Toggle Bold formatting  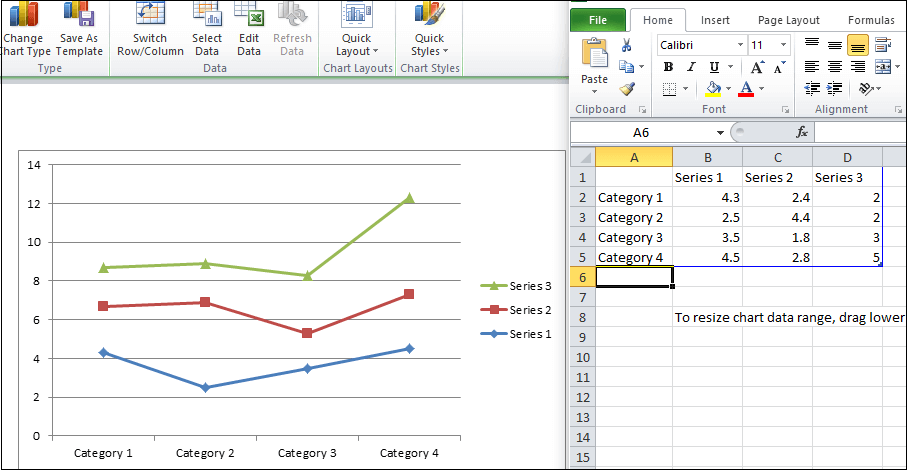coord(669,67)
